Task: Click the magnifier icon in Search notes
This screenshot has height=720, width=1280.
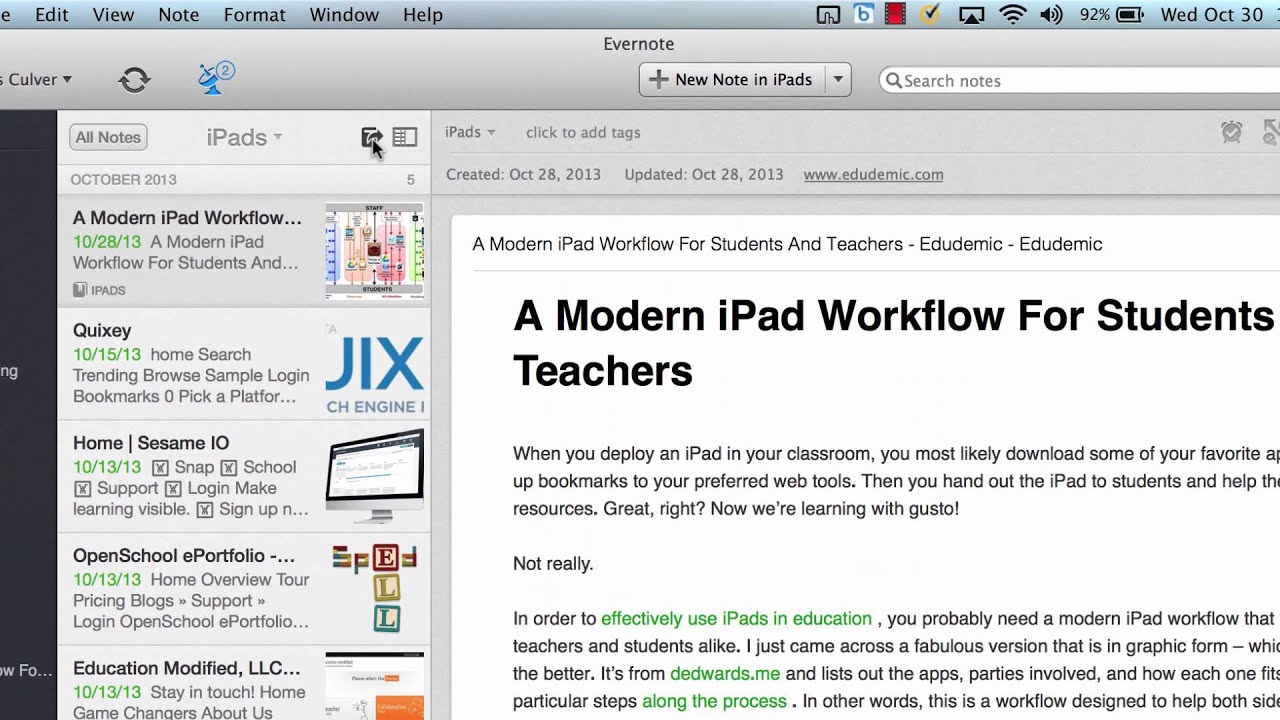Action: (894, 80)
